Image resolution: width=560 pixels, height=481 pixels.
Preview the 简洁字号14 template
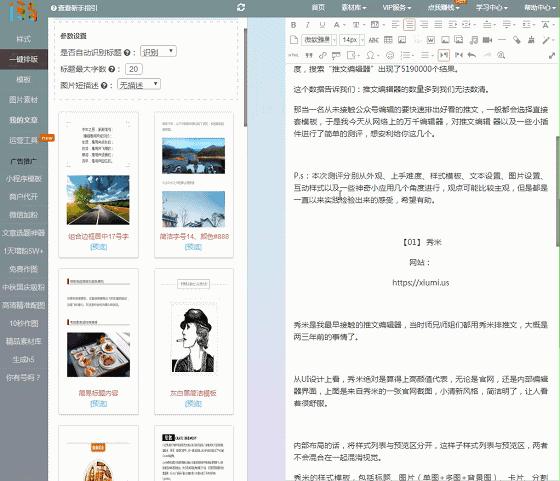coord(193,247)
